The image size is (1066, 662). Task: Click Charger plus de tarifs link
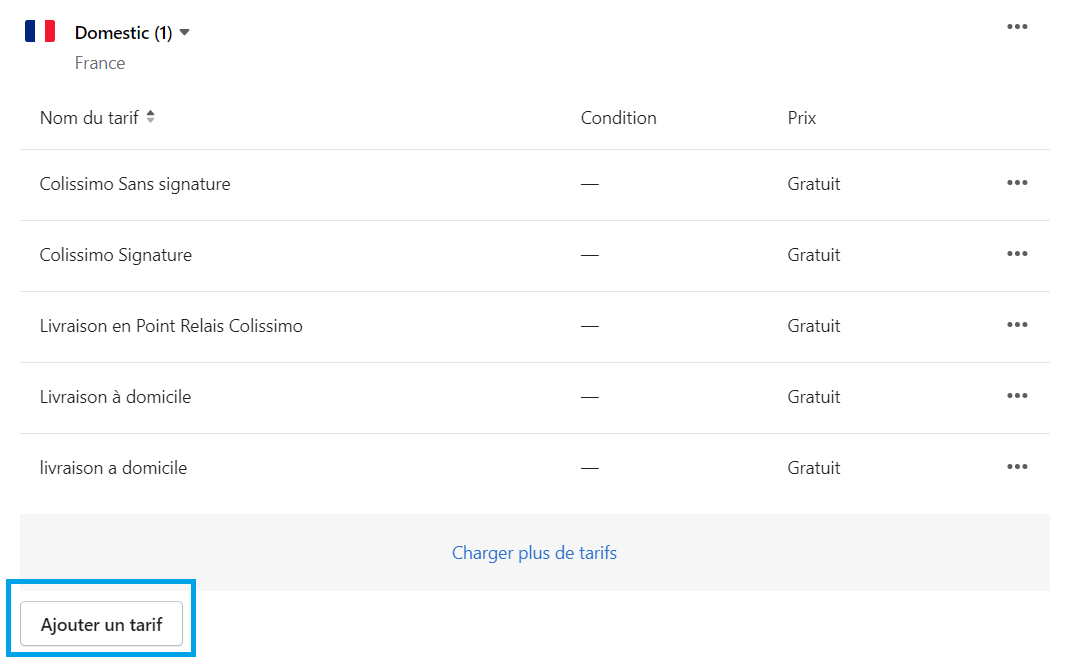click(x=534, y=553)
